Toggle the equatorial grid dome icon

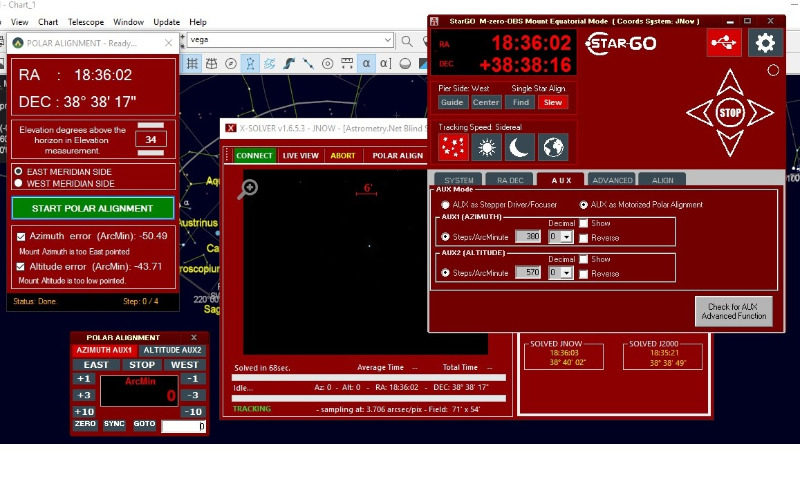pos(211,64)
